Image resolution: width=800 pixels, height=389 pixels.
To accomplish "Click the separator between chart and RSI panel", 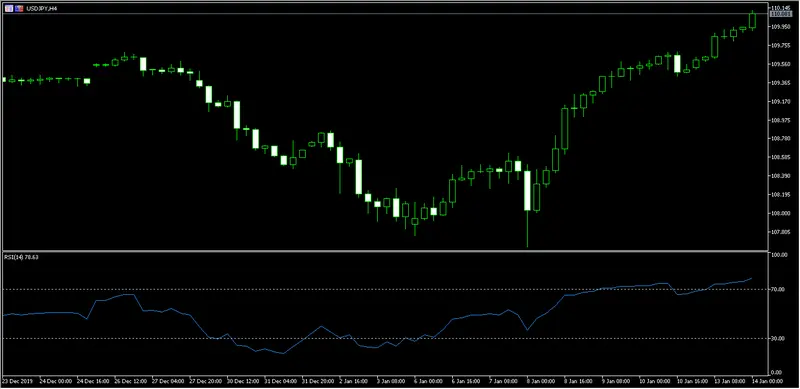I will click(x=385, y=251).
